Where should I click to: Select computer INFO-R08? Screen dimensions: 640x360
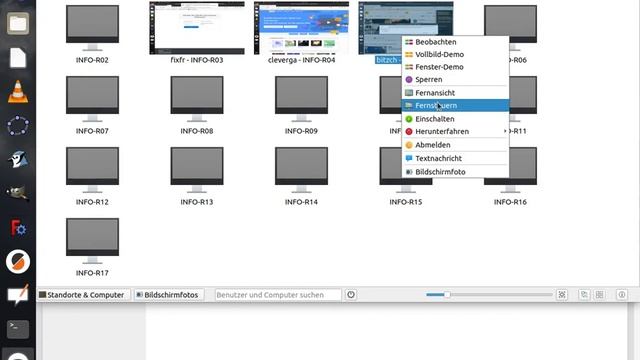[197, 105]
